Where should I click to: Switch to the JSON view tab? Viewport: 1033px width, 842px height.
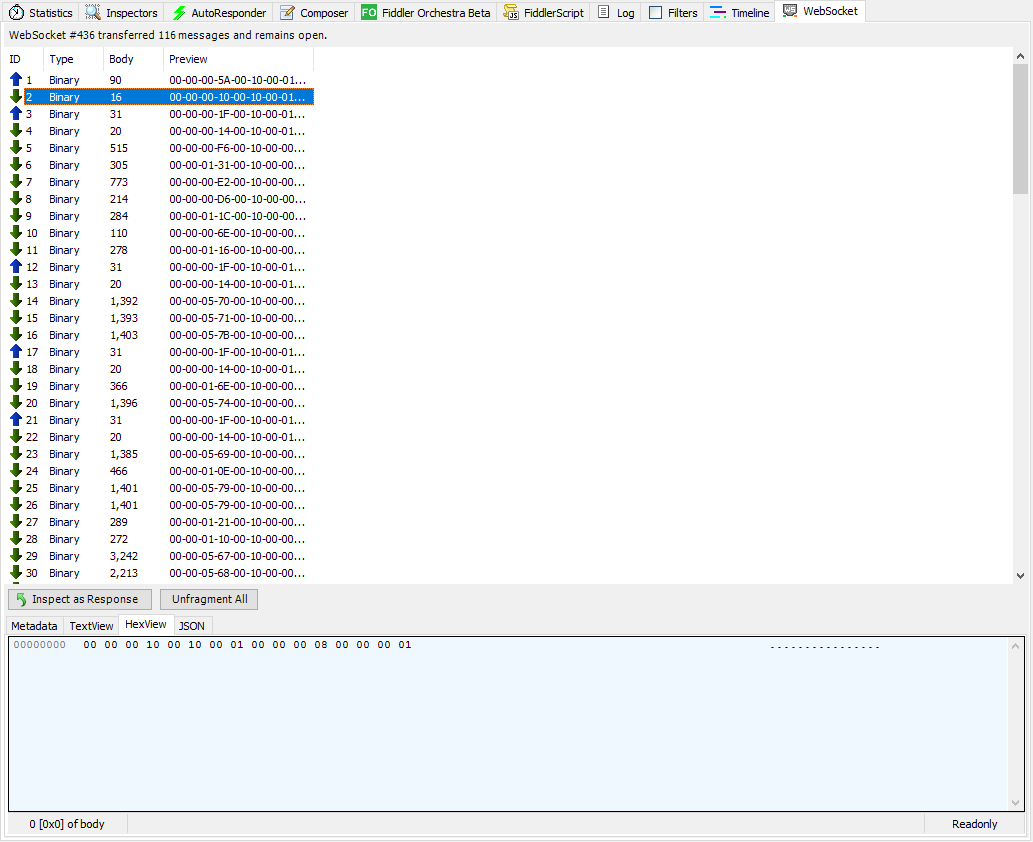pyautogui.click(x=192, y=626)
